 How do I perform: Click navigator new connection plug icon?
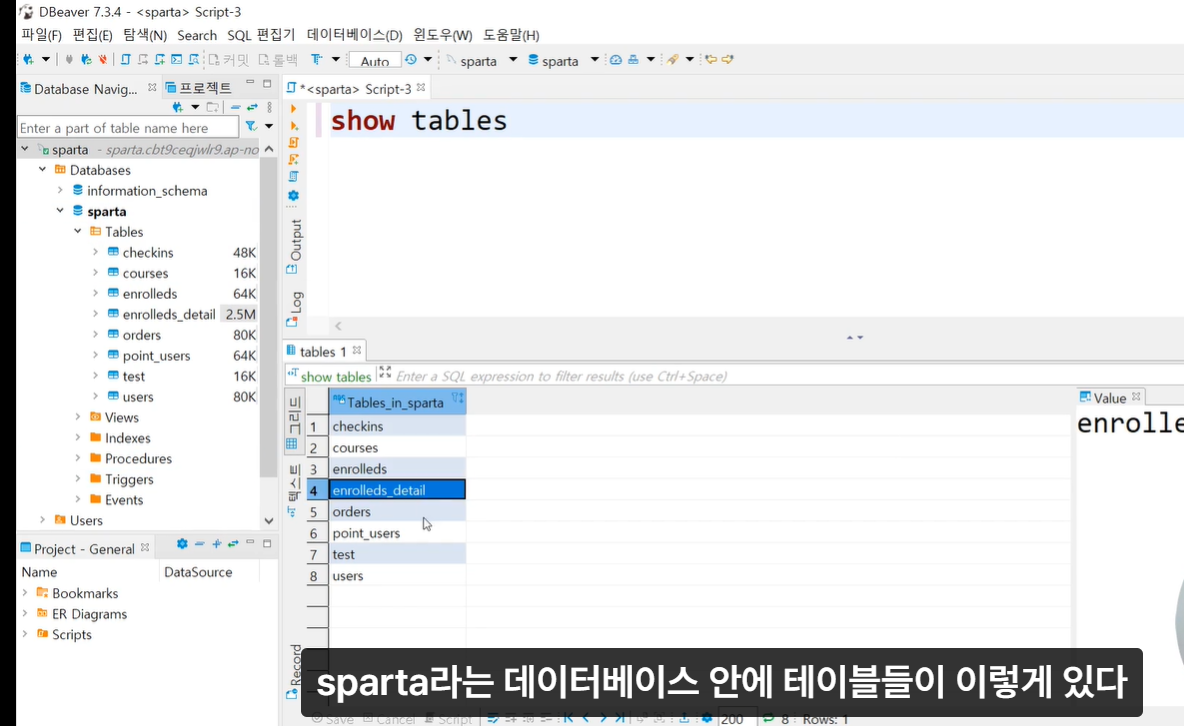click(x=177, y=107)
